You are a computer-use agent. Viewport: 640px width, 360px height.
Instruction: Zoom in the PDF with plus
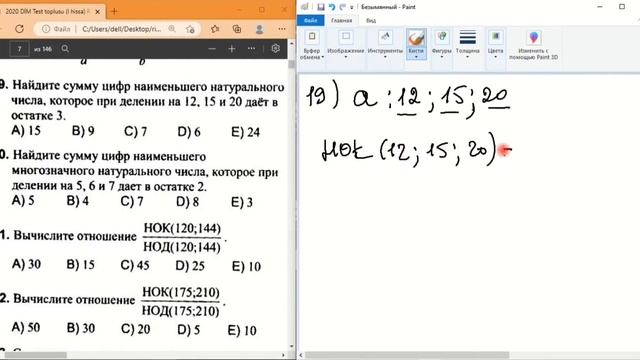231,49
